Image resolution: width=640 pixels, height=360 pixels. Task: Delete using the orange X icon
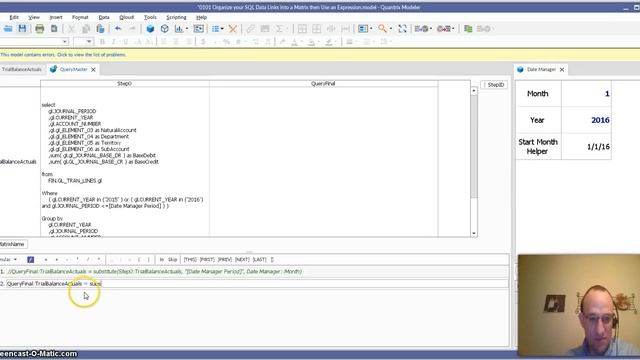[x=233, y=29]
